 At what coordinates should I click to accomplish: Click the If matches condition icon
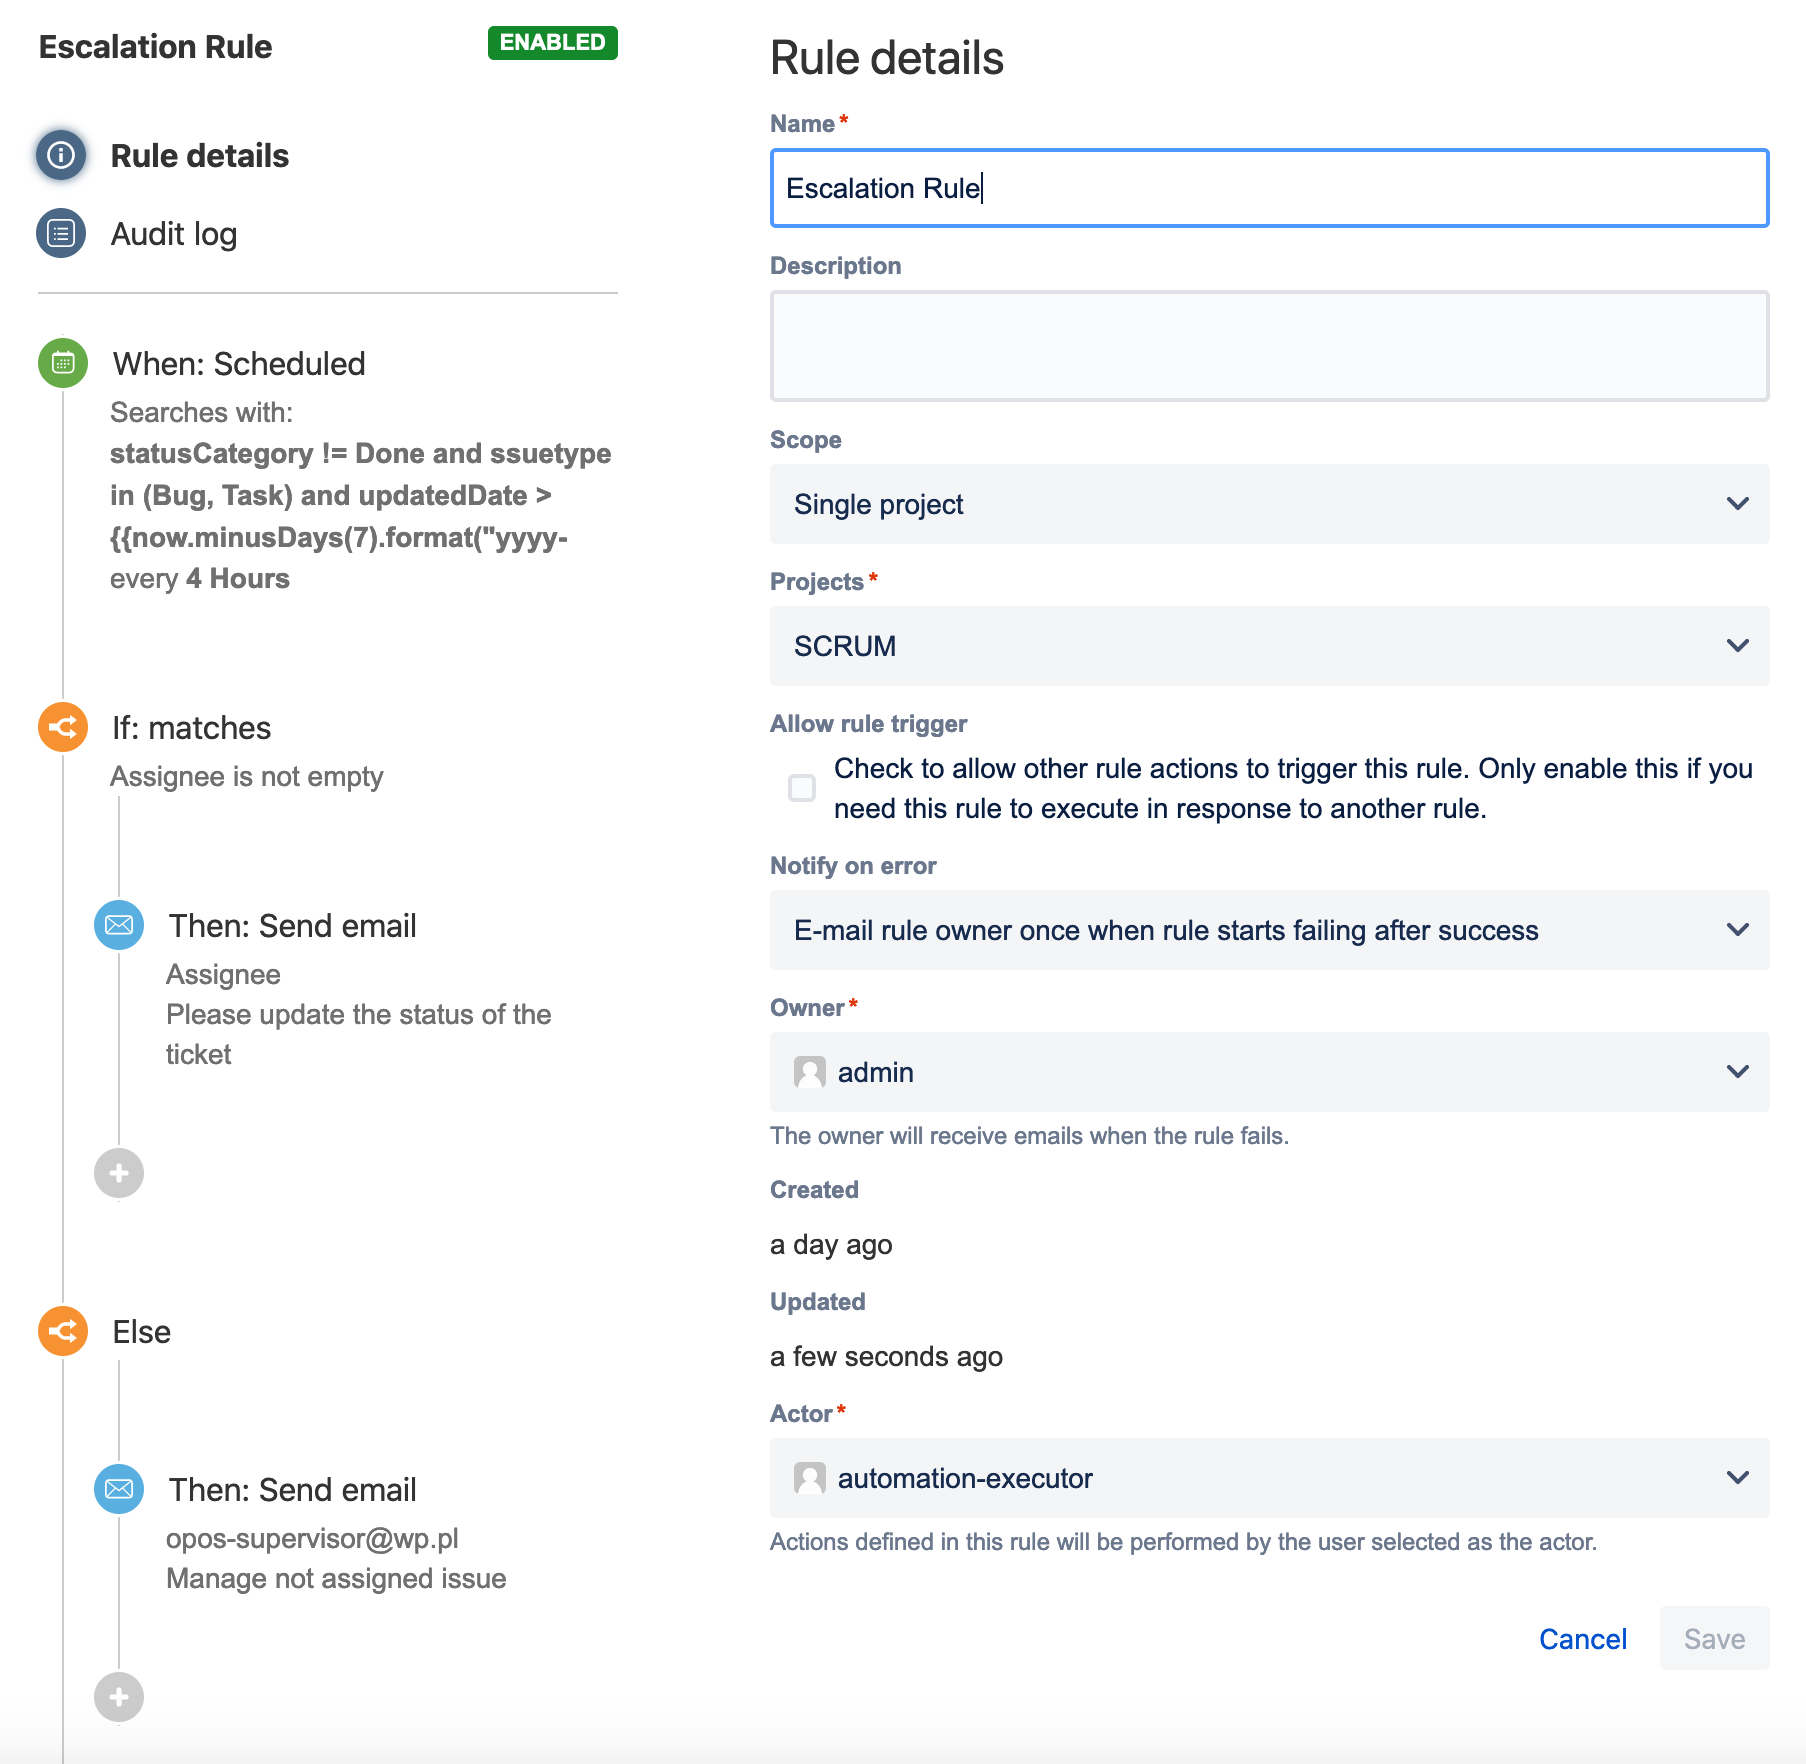click(63, 727)
